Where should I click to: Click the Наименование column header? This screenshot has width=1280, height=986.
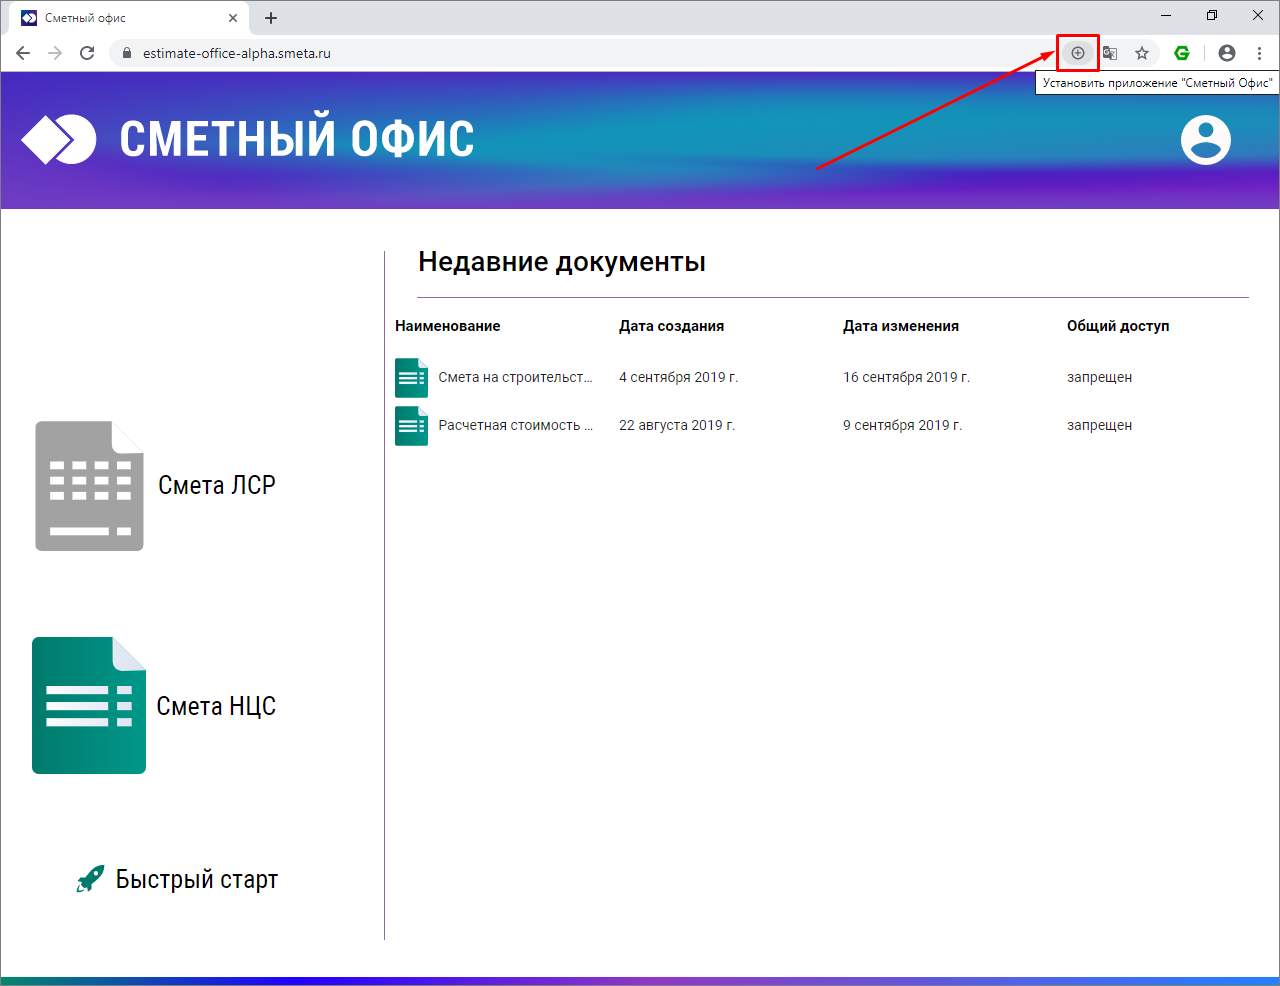pos(448,326)
